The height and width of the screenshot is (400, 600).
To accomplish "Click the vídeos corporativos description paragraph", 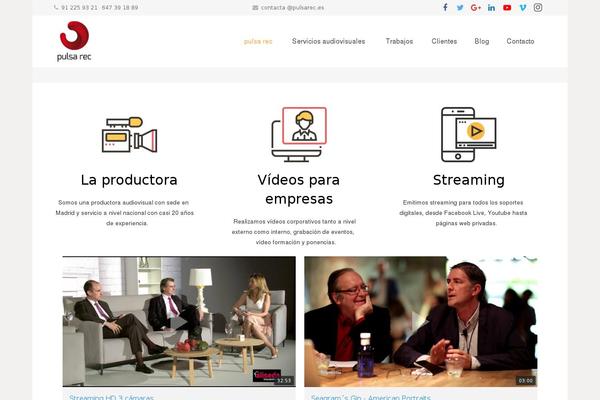I will (294, 232).
